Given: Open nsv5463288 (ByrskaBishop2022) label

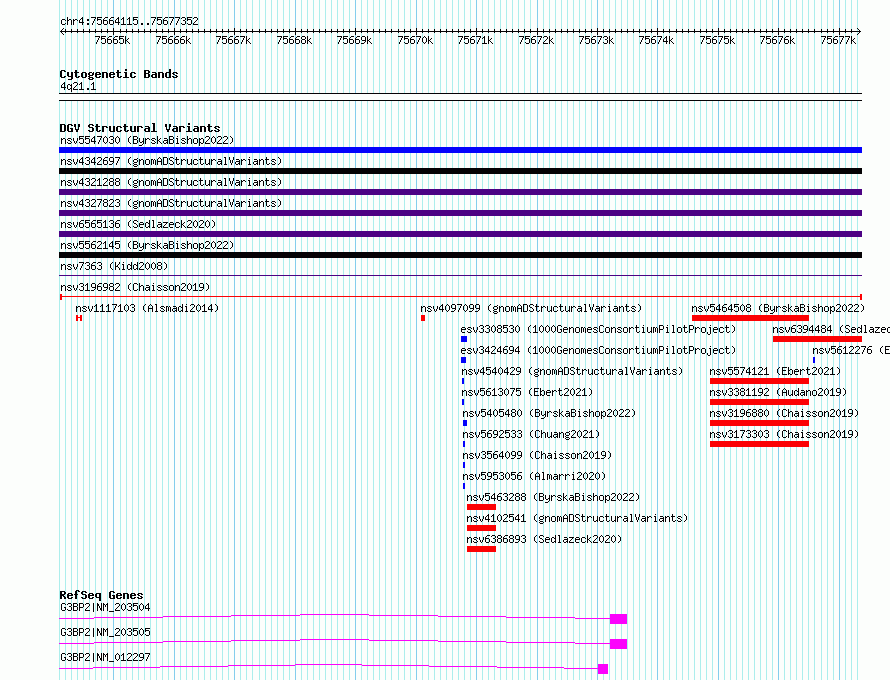Looking at the screenshot, I should pos(553,497).
